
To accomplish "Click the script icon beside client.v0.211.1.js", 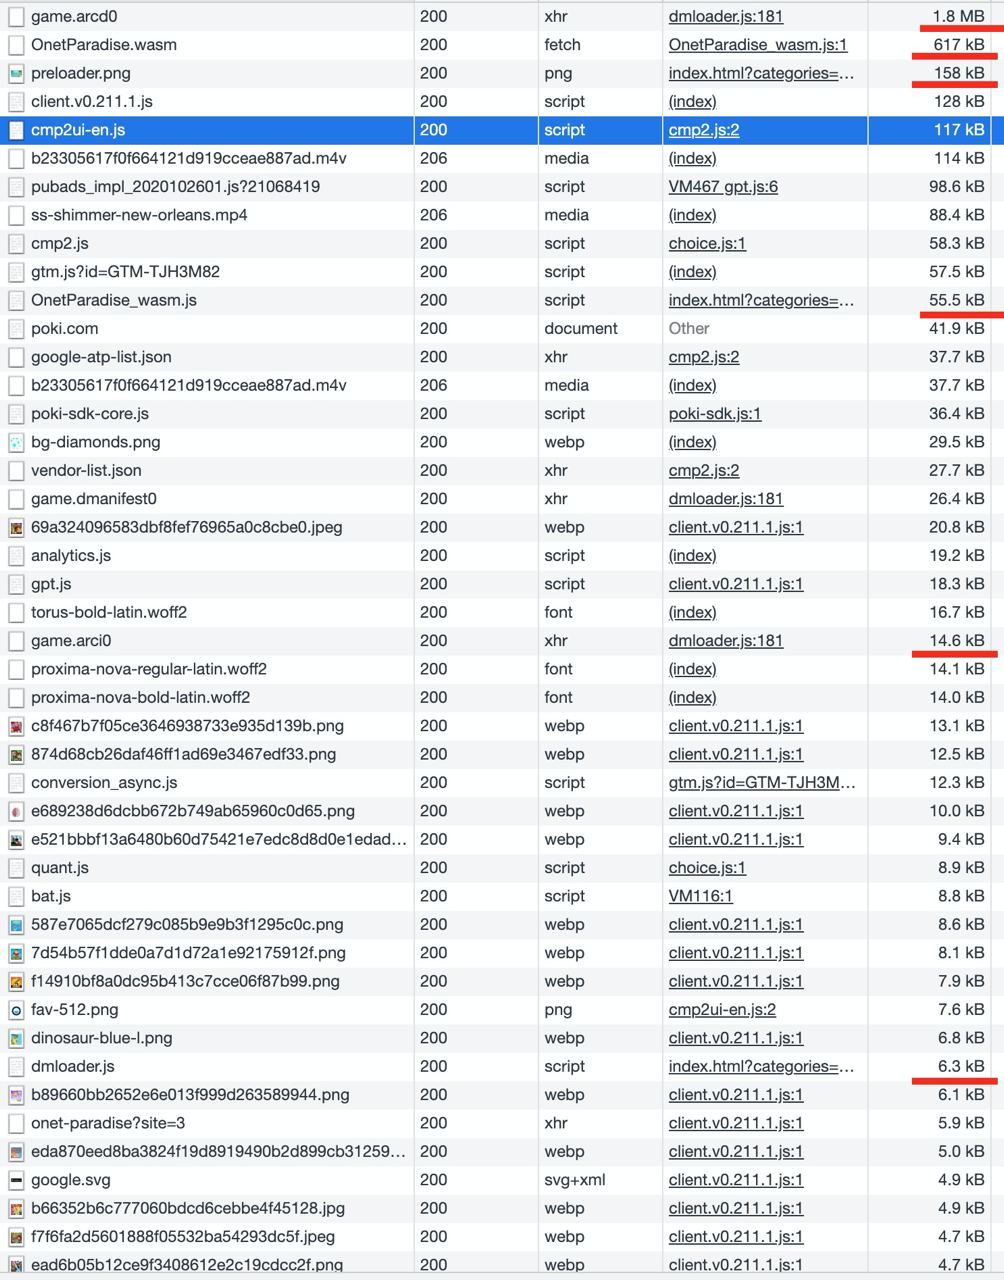I will click(x=16, y=102).
